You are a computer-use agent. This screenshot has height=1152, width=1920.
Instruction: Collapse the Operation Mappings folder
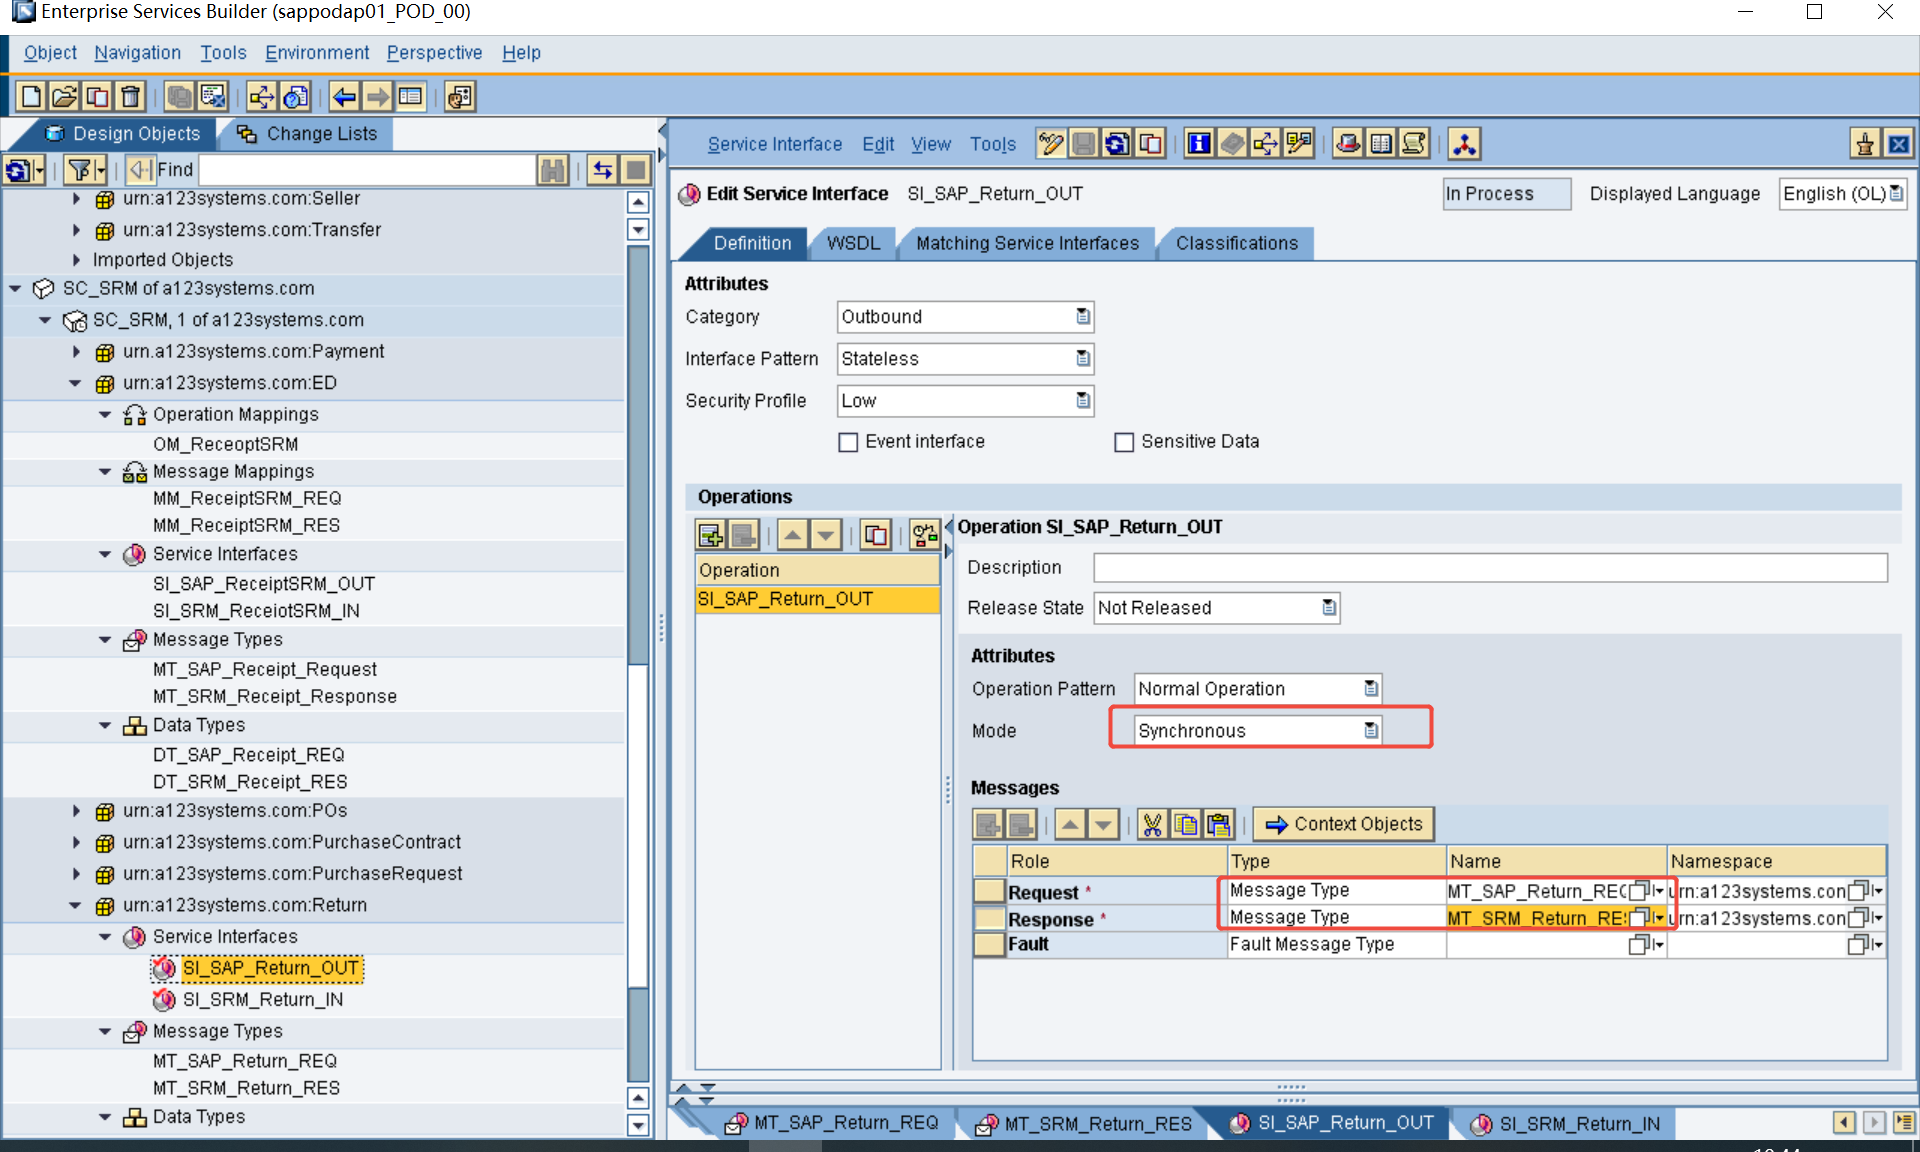pyautogui.click(x=105, y=414)
